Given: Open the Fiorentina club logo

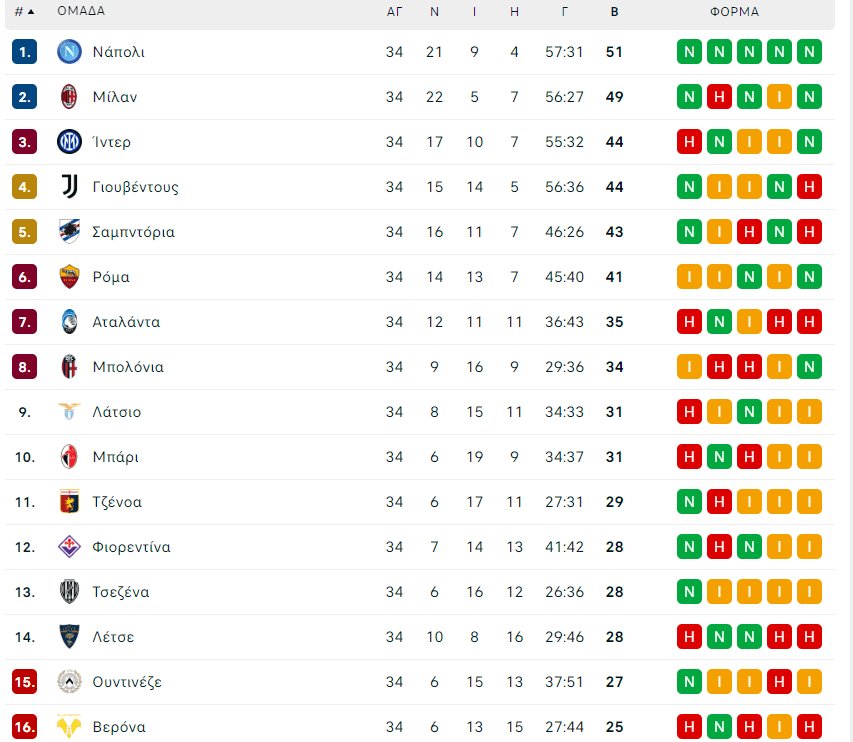Looking at the screenshot, I should pos(69,547).
